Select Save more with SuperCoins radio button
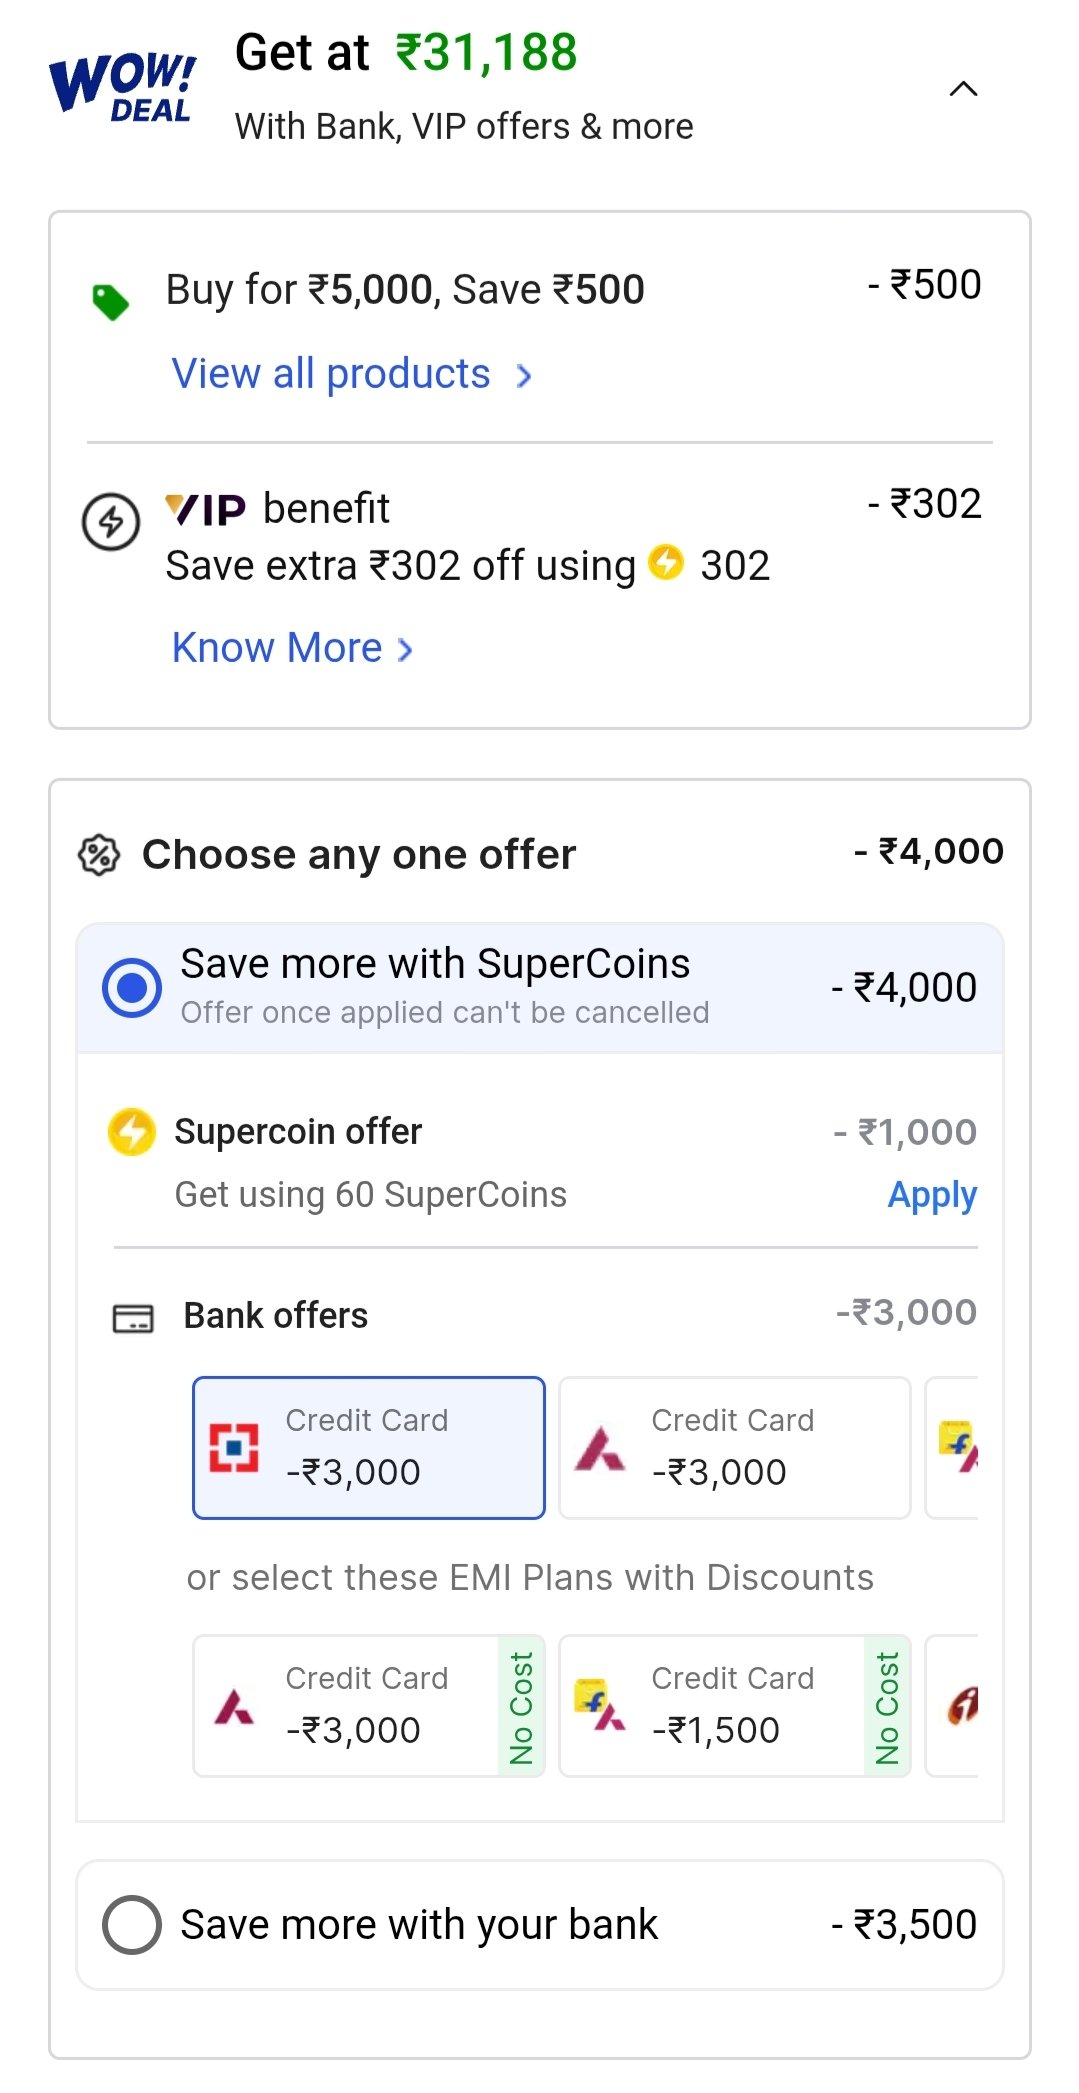The image size is (1079, 2093). (132, 988)
